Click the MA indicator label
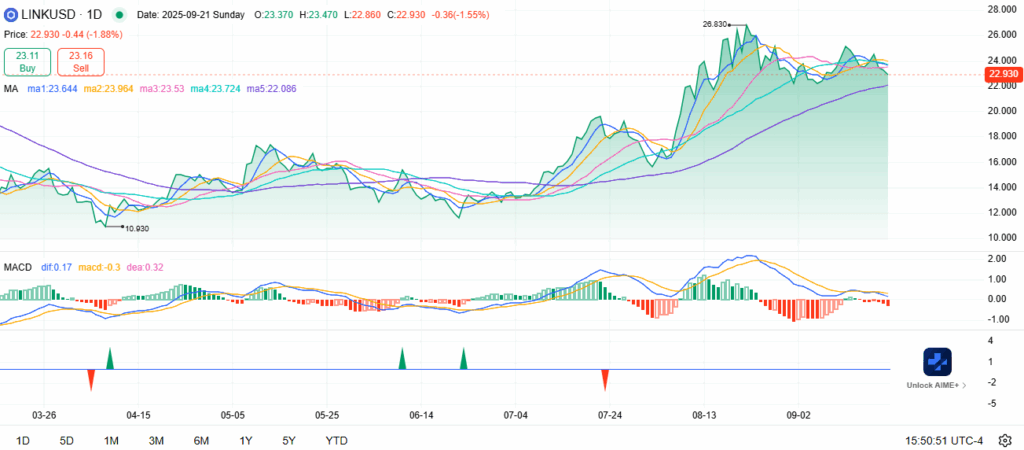This screenshot has height=450, width=1024. point(10,89)
